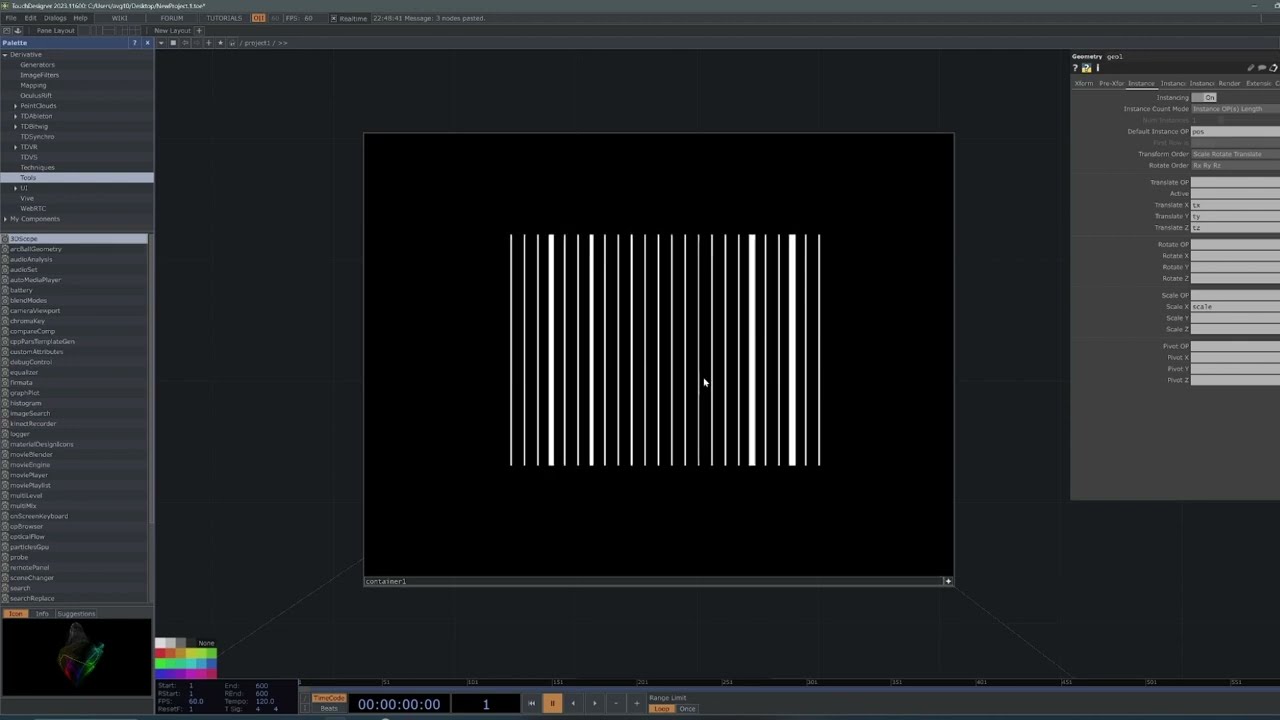Open the TUTORIALS link

point(224,18)
